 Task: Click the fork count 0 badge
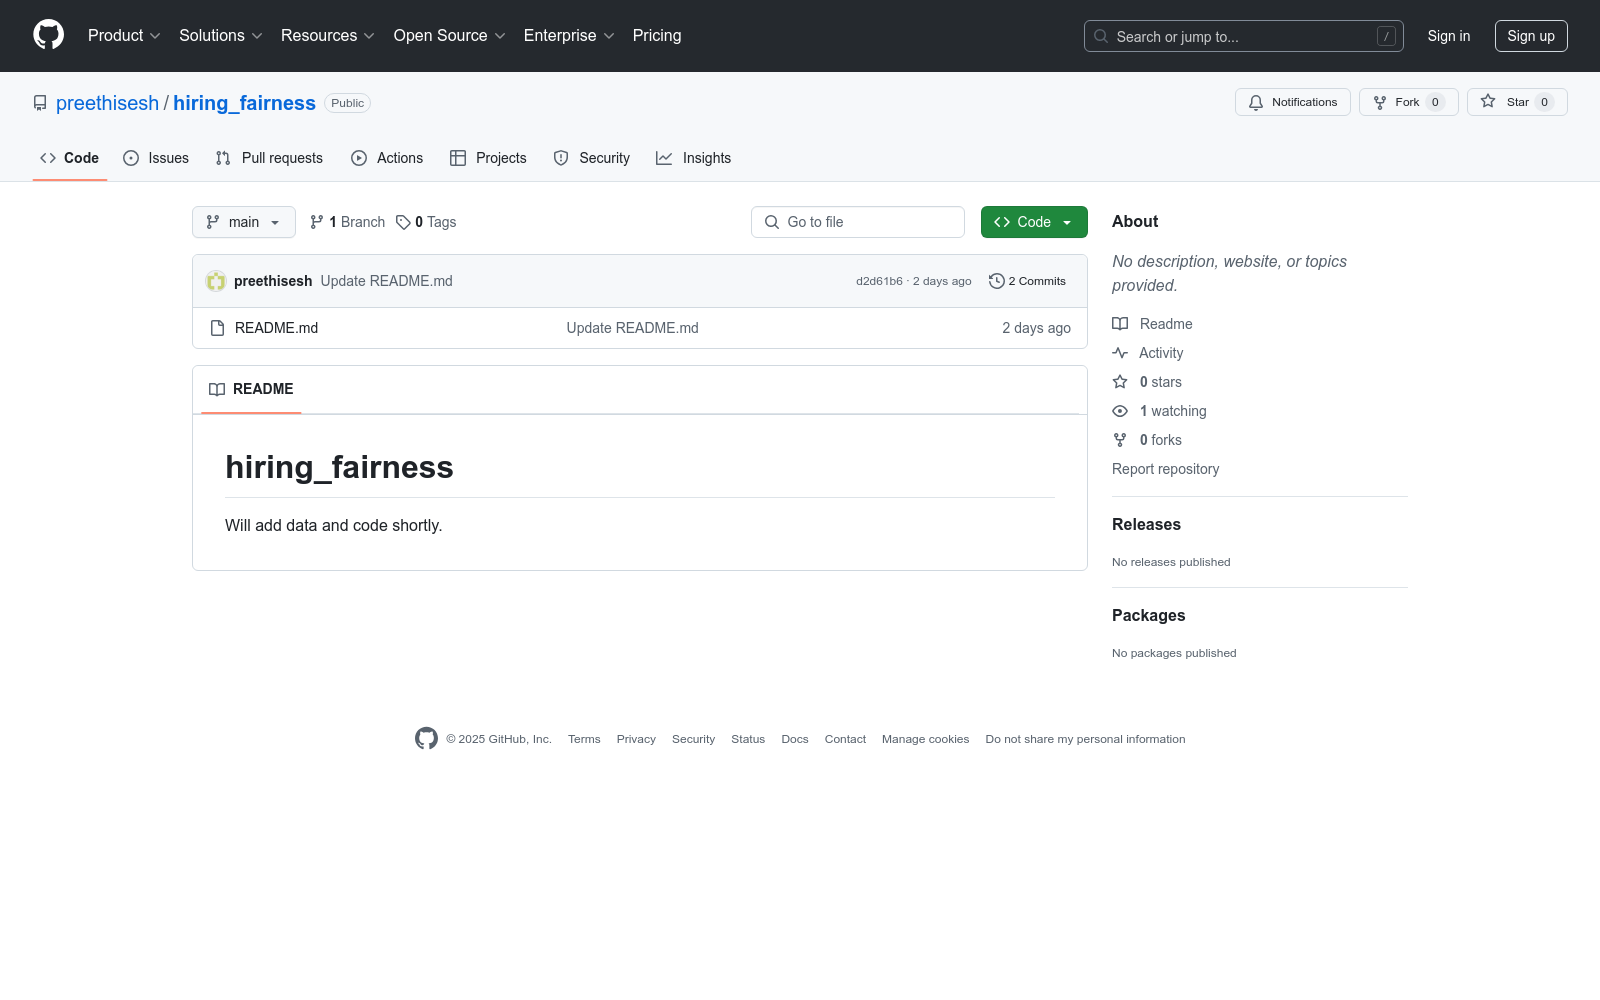click(x=1435, y=102)
